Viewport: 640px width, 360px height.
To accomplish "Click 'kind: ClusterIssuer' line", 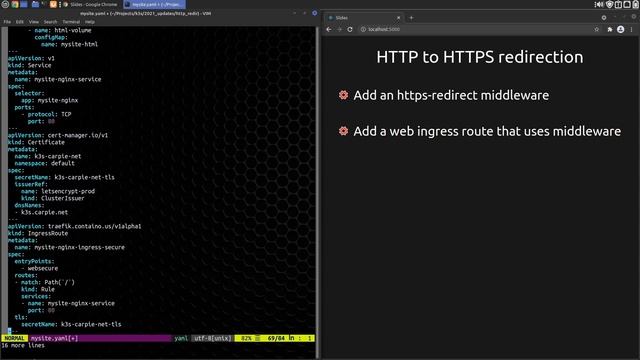I will tap(53, 198).
